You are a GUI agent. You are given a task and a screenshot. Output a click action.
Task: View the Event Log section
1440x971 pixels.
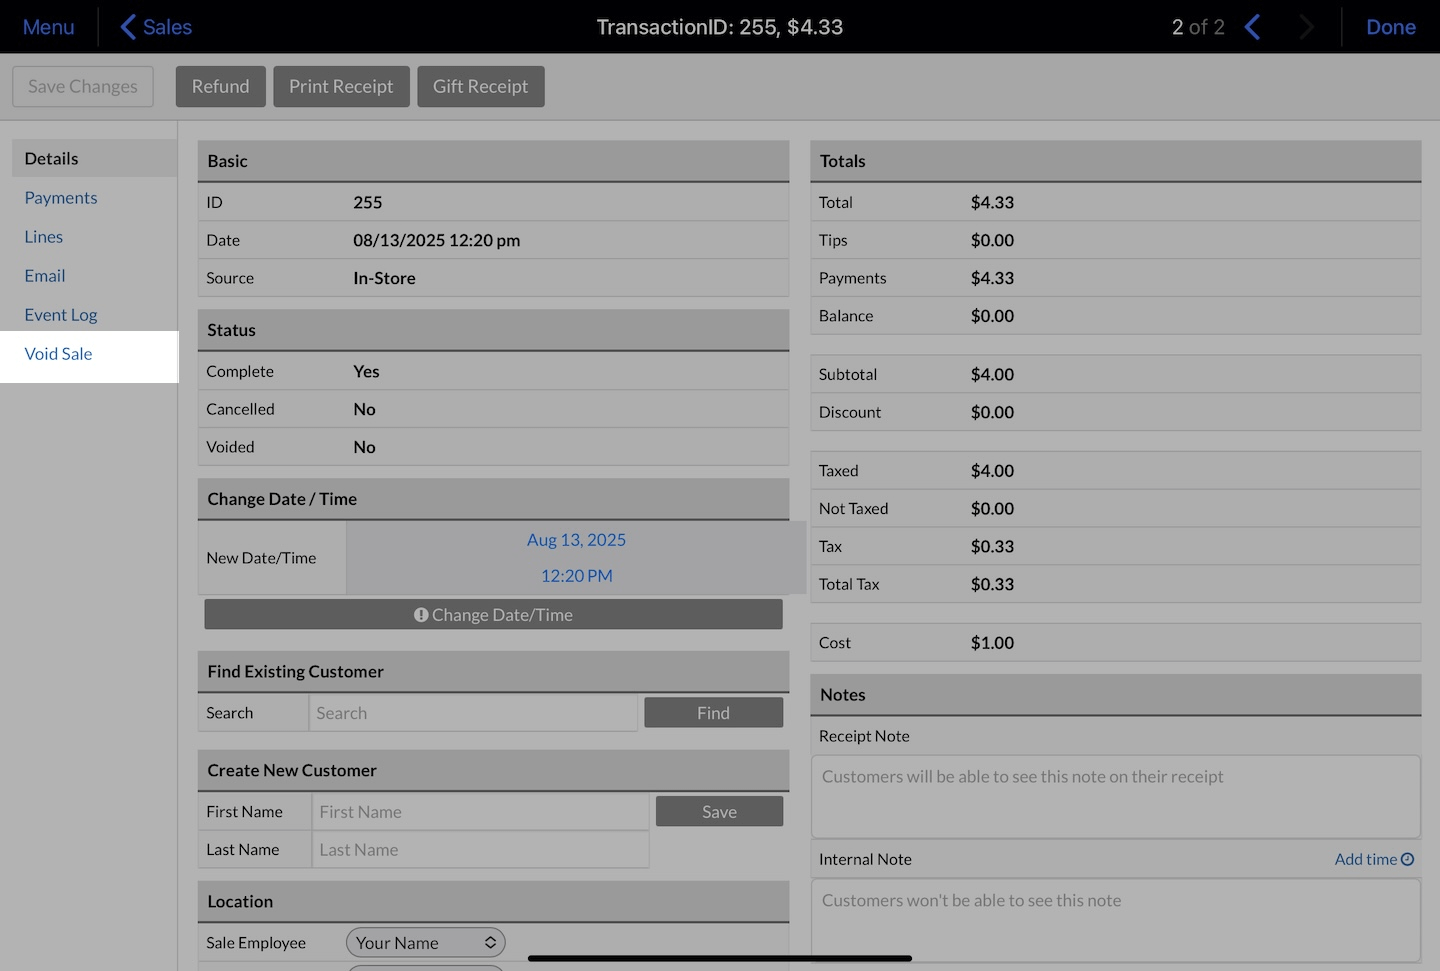61,315
